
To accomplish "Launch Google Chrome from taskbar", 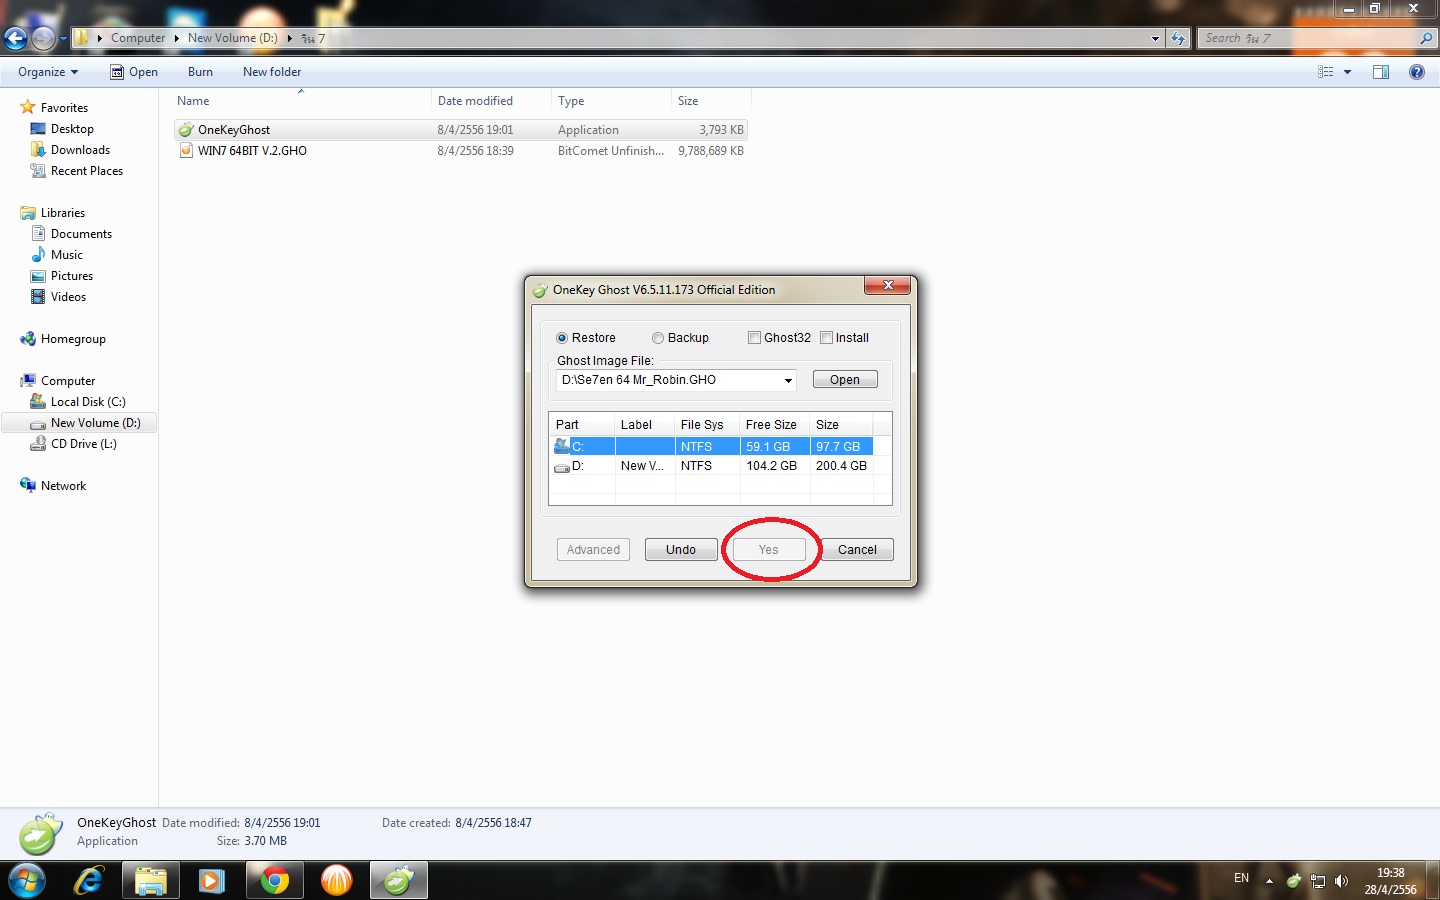I will pos(274,881).
